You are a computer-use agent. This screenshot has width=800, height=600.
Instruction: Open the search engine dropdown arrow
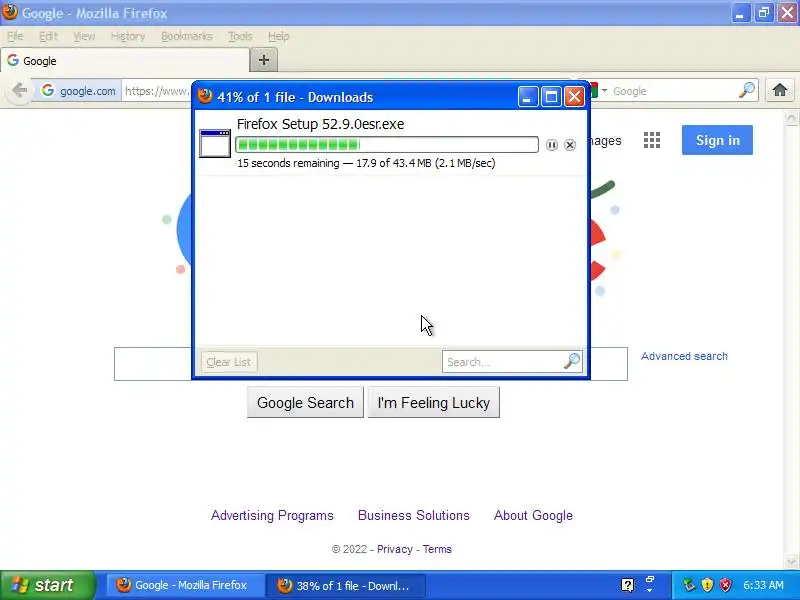pos(604,90)
